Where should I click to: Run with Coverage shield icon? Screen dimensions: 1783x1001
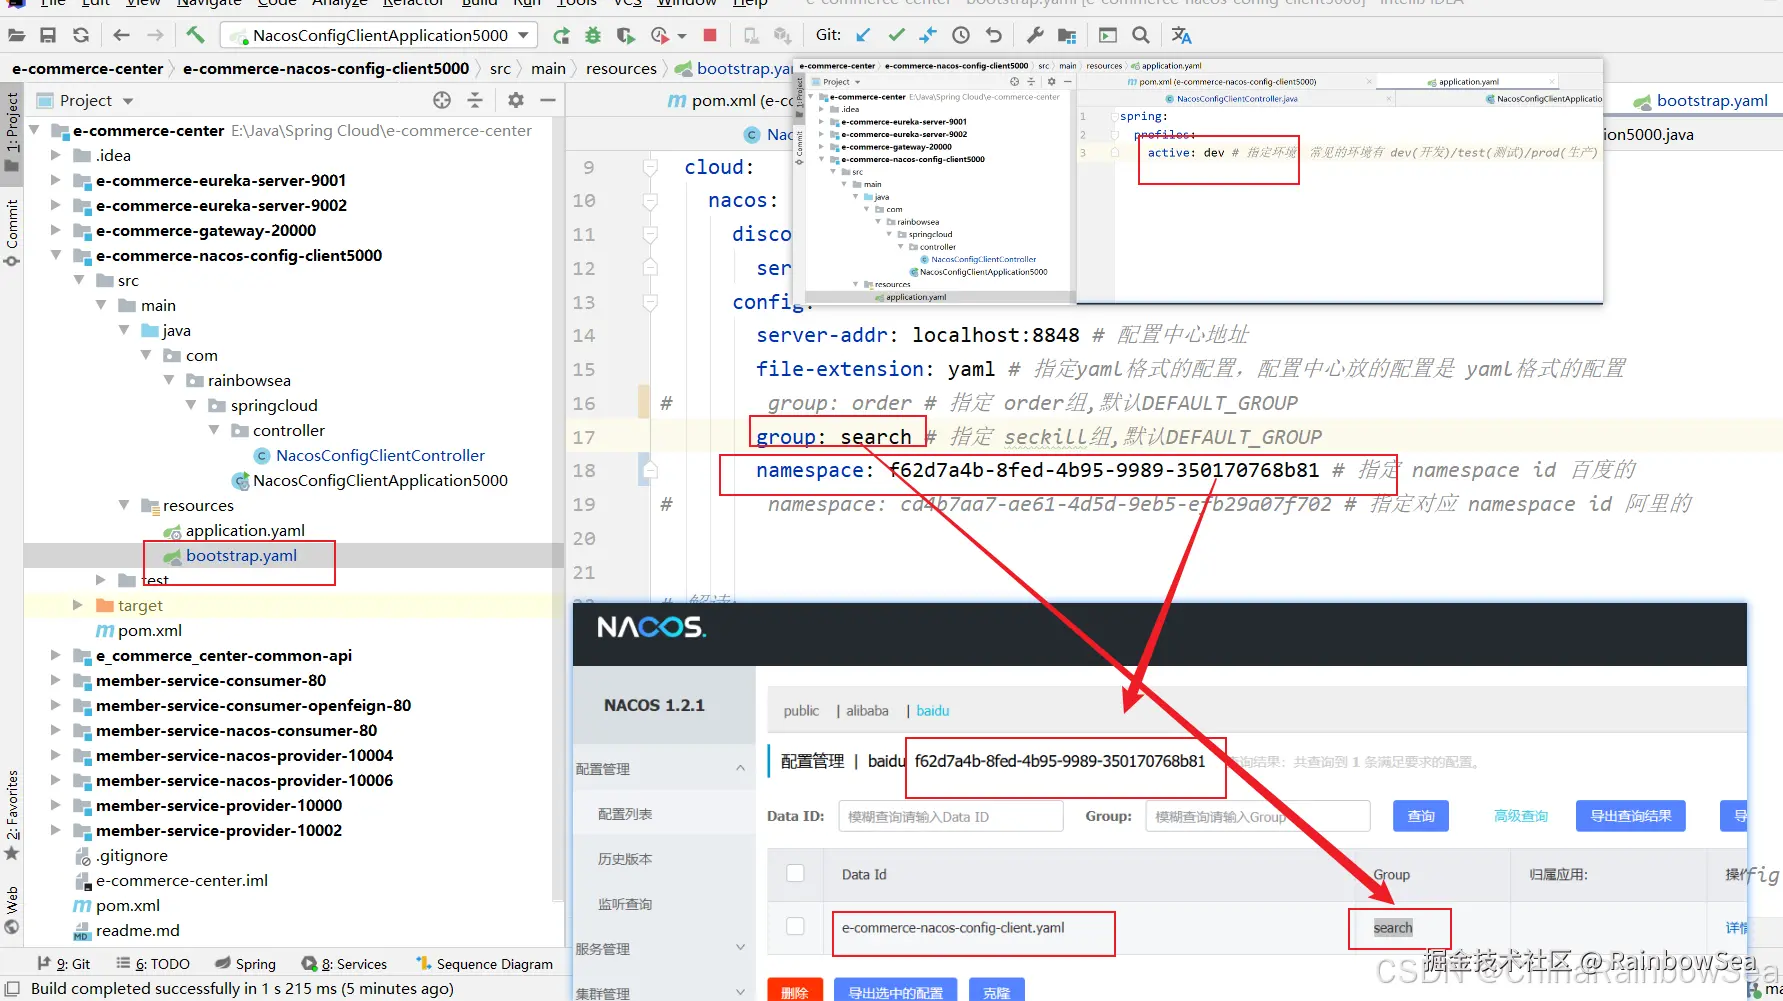626,36
